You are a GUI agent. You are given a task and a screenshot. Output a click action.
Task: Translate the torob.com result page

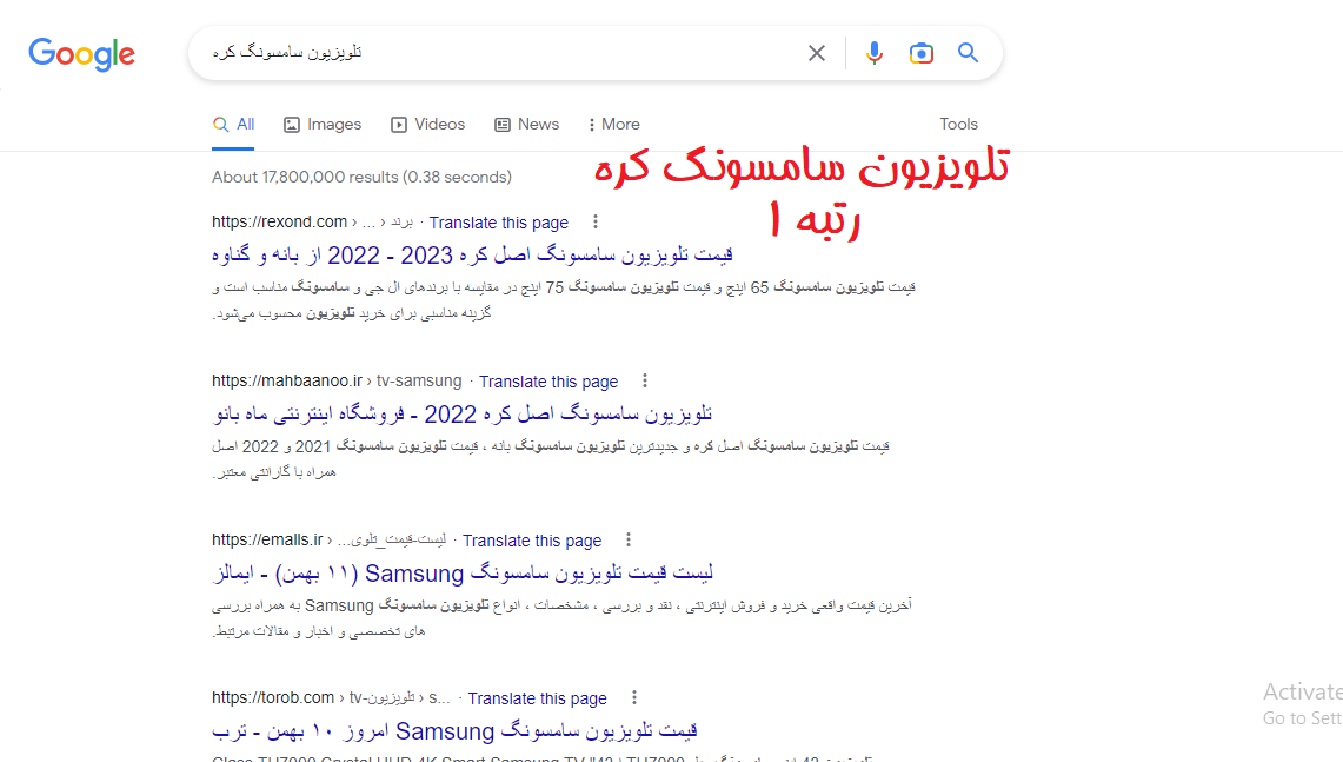coord(537,699)
